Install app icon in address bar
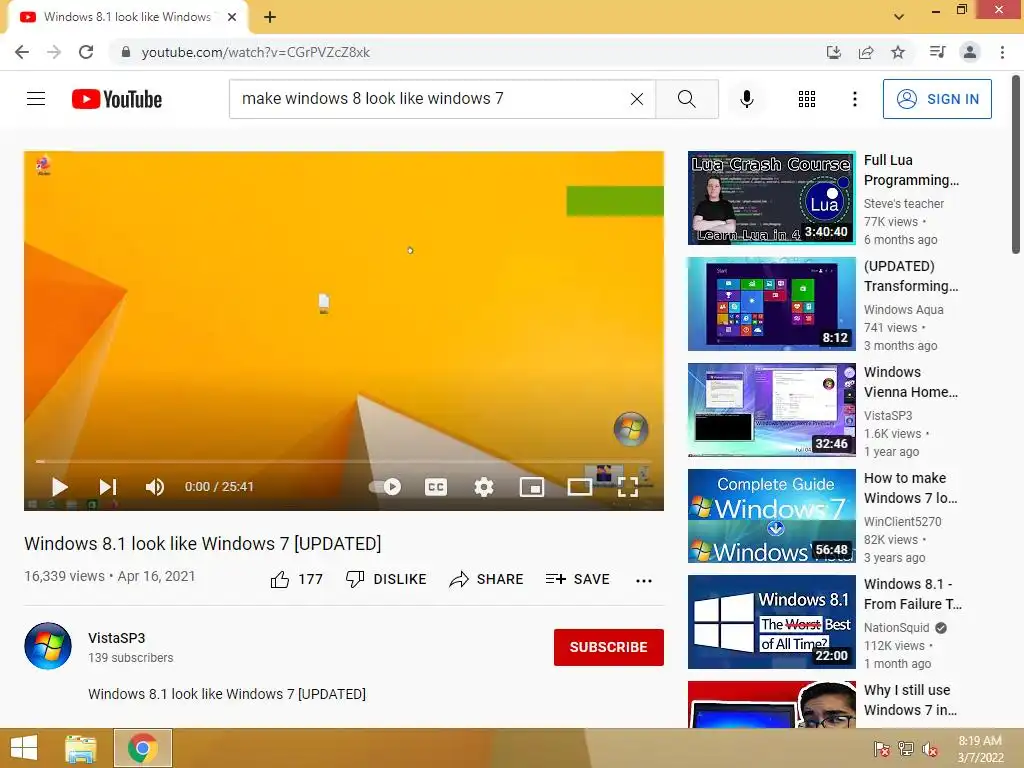 834,52
